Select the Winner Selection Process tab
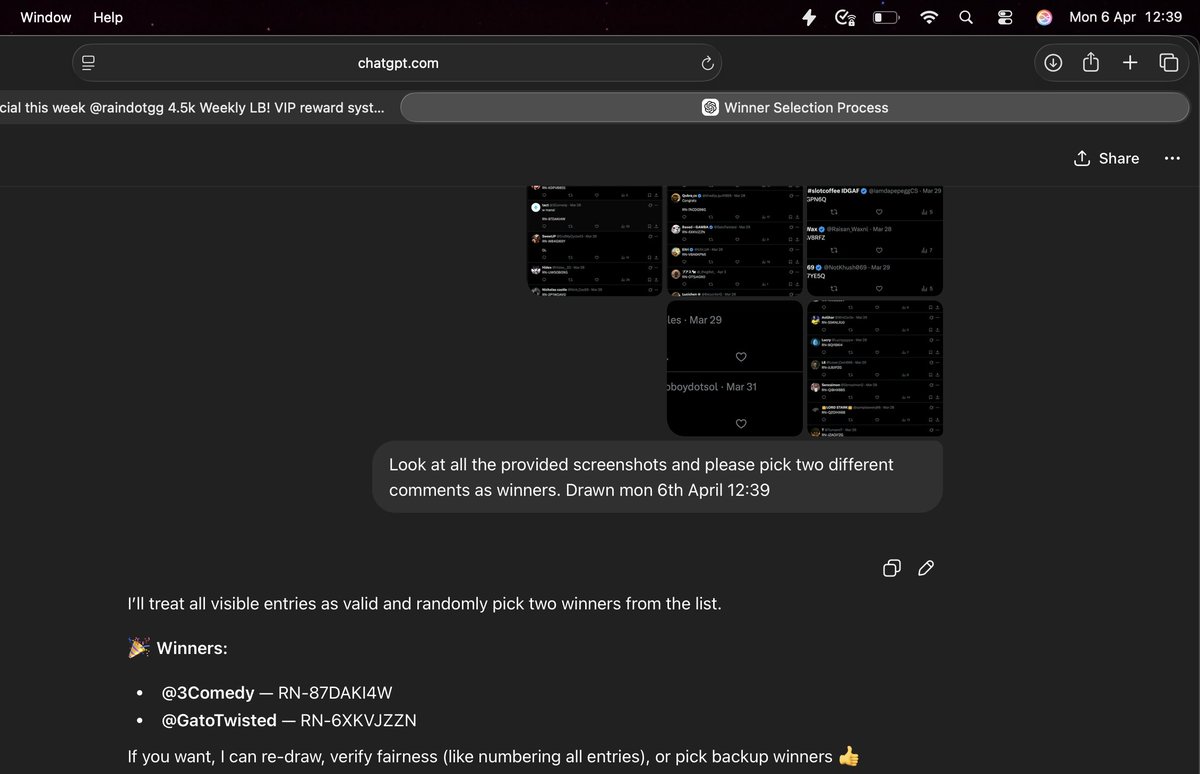Screen dimensions: 1200x774 click(x=795, y=107)
